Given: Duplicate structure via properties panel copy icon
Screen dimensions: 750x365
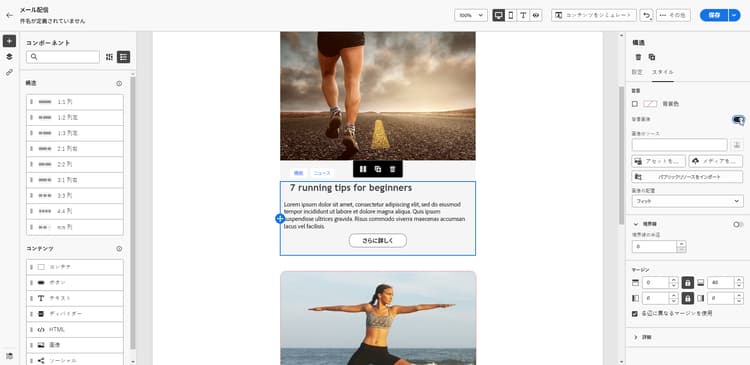Looking at the screenshot, I should tap(651, 57).
